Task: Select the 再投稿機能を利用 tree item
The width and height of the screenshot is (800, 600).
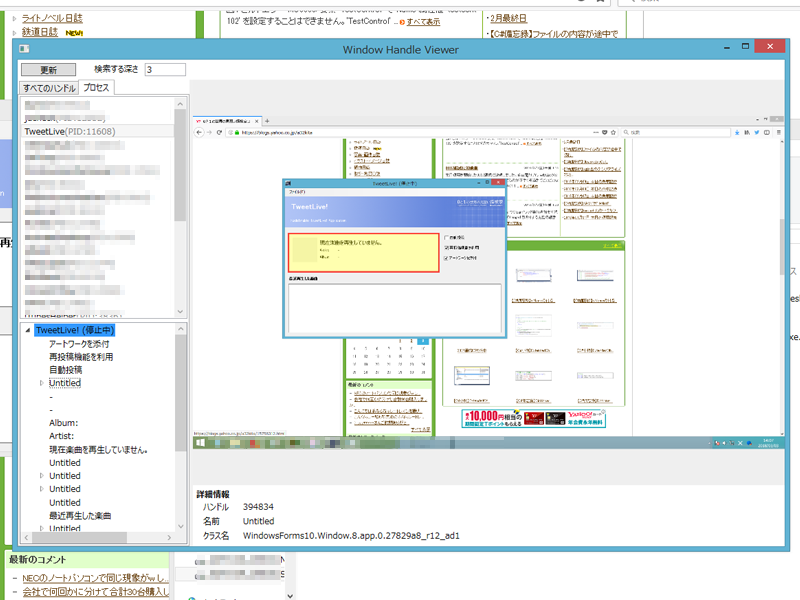Action: click(x=81, y=357)
